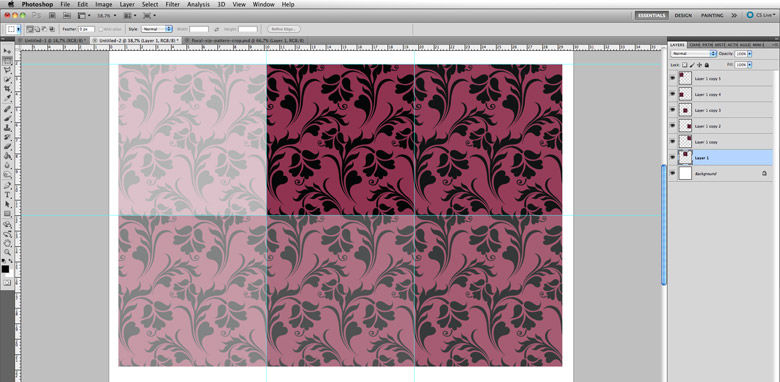780x382 pixels.
Task: Open the Apple menu
Action: [10, 4]
